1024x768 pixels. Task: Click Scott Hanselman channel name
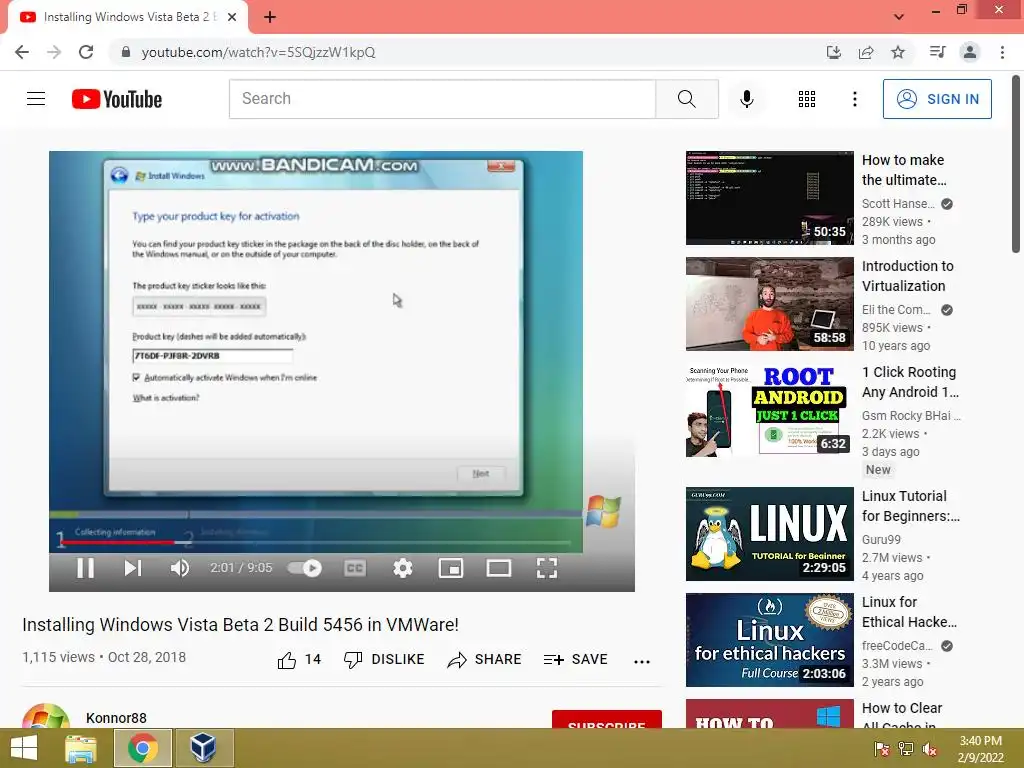(898, 204)
